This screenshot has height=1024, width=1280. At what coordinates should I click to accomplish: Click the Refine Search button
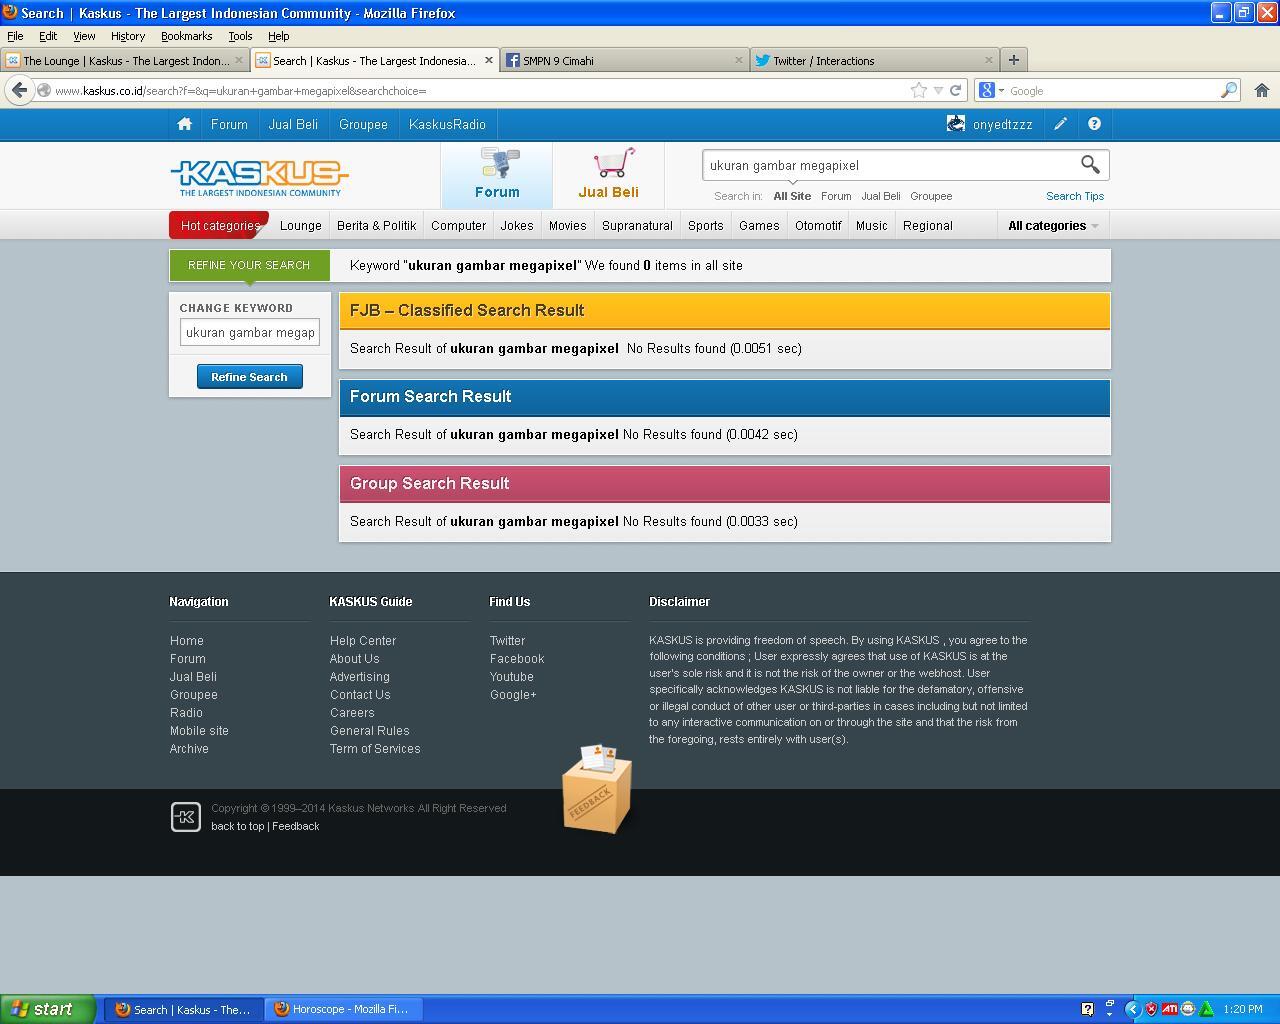tap(250, 377)
